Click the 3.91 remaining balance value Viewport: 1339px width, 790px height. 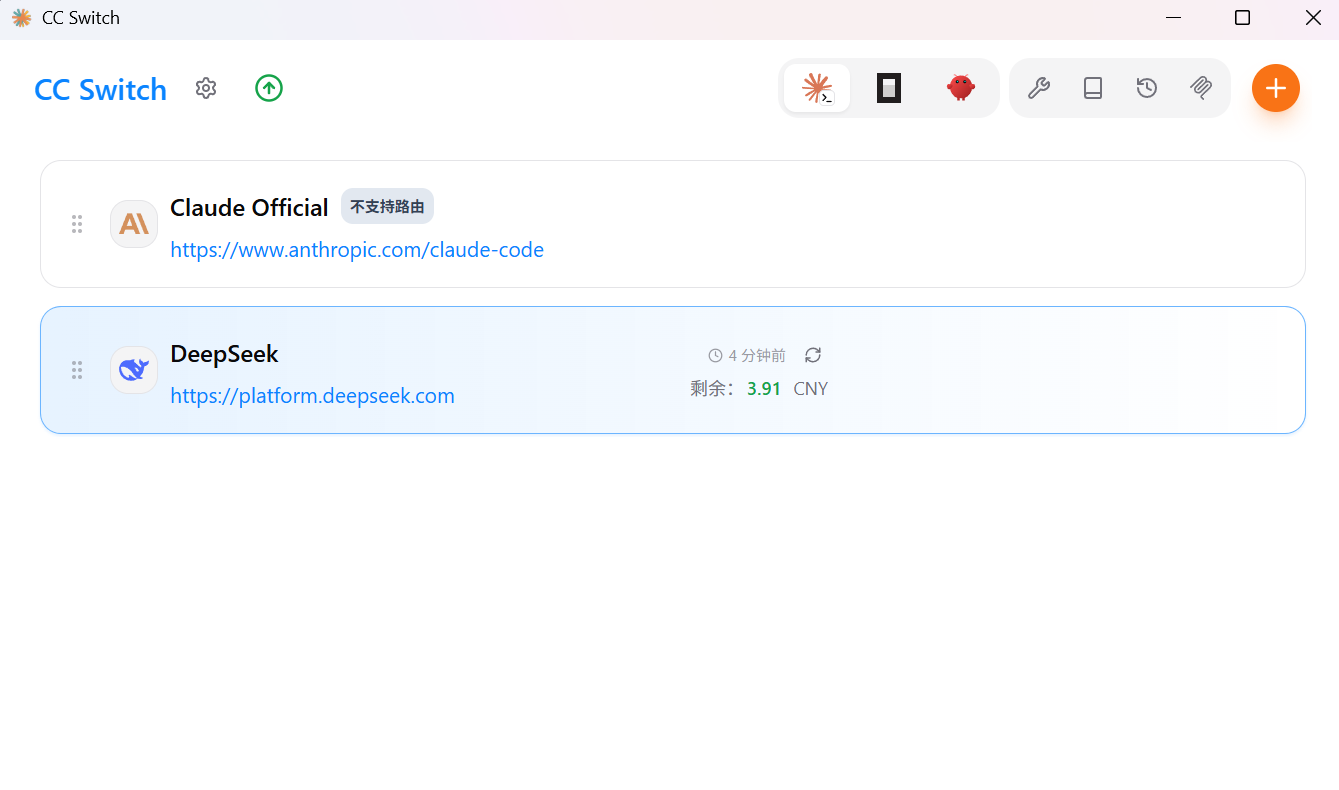764,389
